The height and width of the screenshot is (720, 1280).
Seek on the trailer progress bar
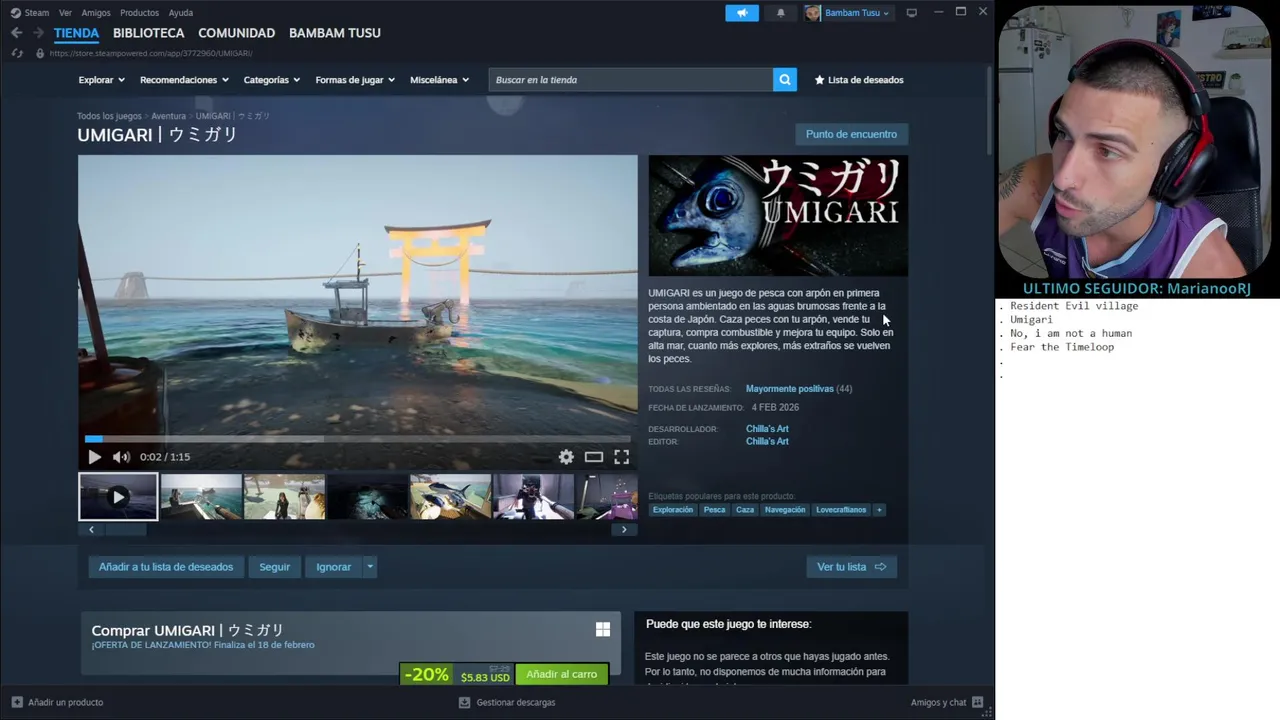click(x=358, y=439)
